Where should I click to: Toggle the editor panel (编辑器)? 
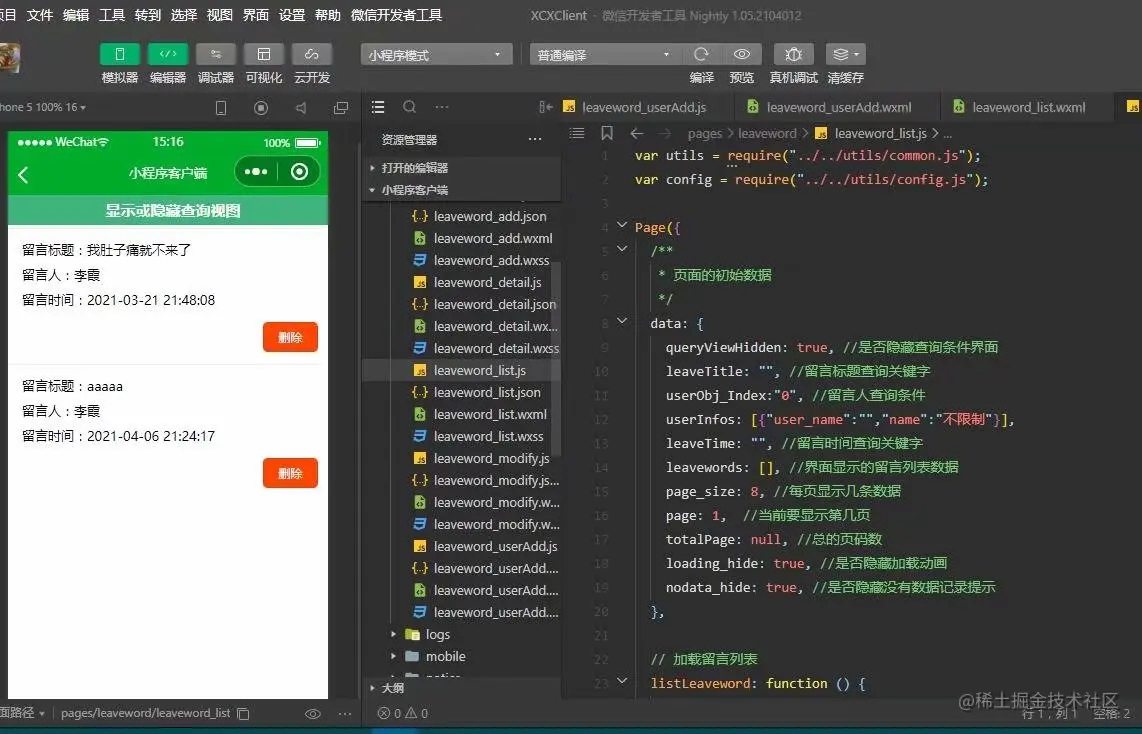coord(168,55)
